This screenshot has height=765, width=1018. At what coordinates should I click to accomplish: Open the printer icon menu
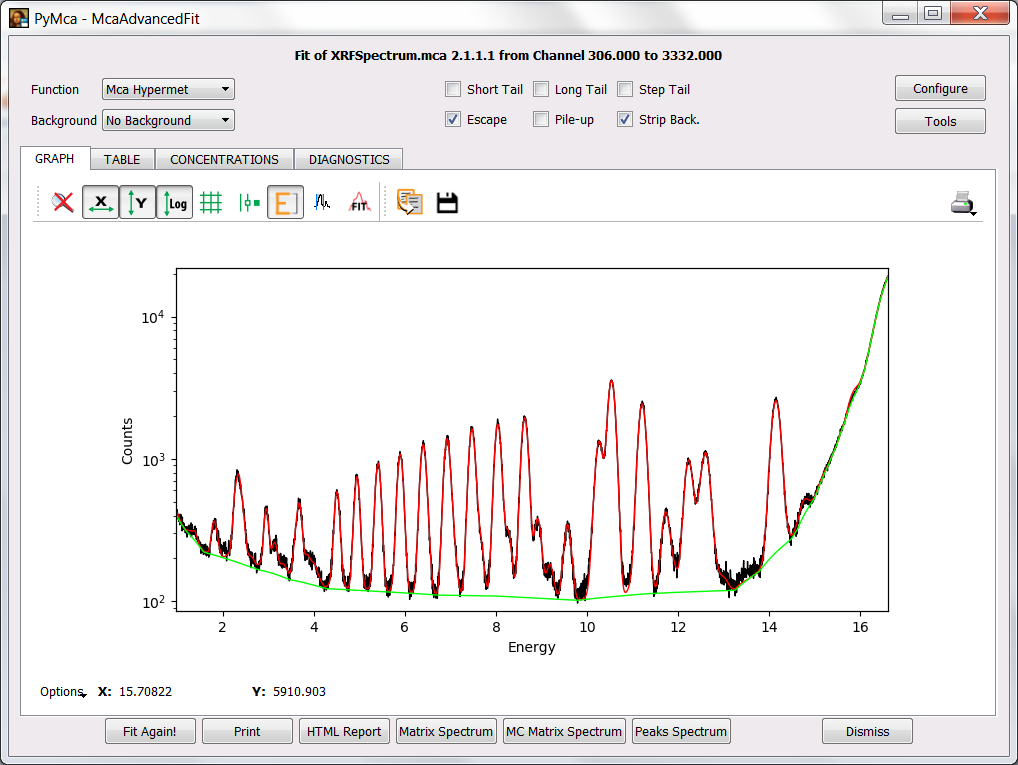tap(963, 204)
